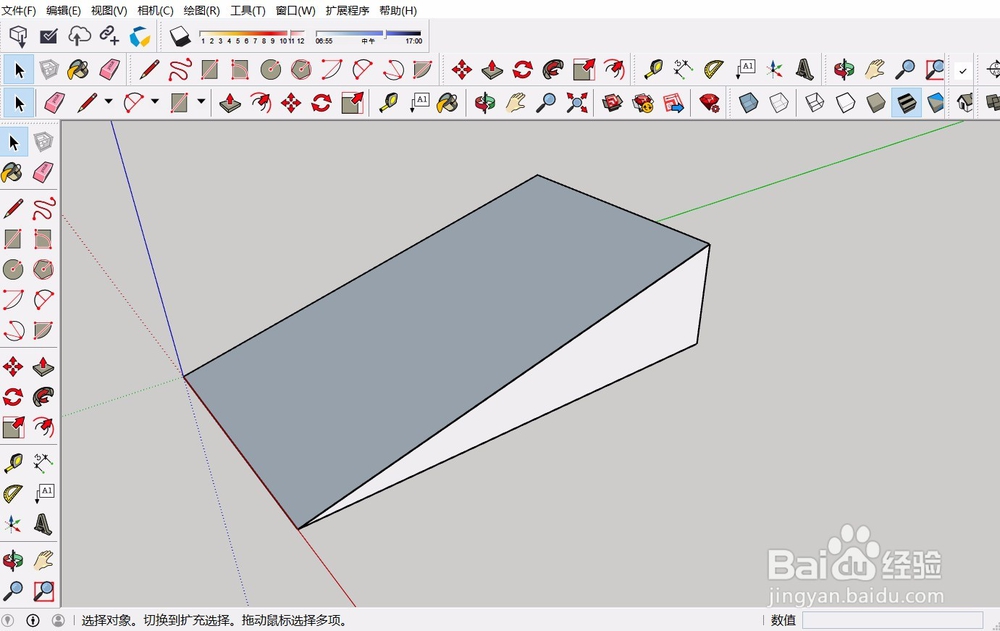Screen dimensions: 1000x631
Task: Toggle Back Edges dashed style
Action: click(779, 103)
